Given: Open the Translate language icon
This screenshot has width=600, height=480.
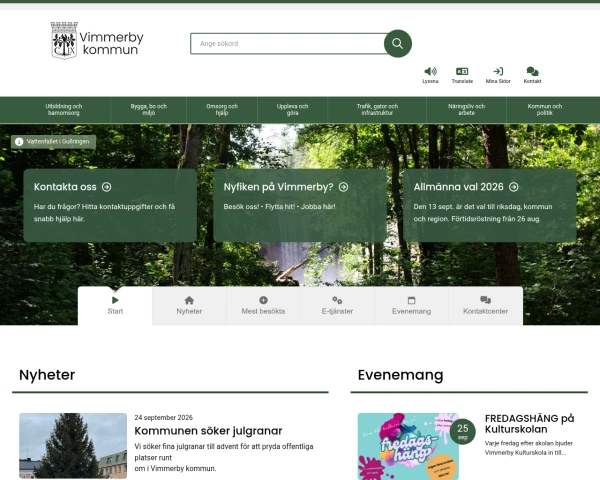Looking at the screenshot, I should pos(462,71).
